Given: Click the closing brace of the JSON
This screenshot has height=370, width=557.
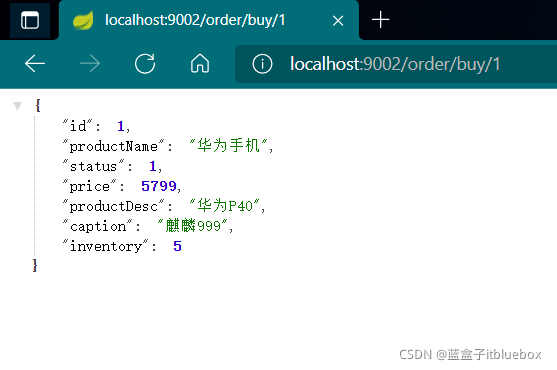Looking at the screenshot, I should (35, 265).
